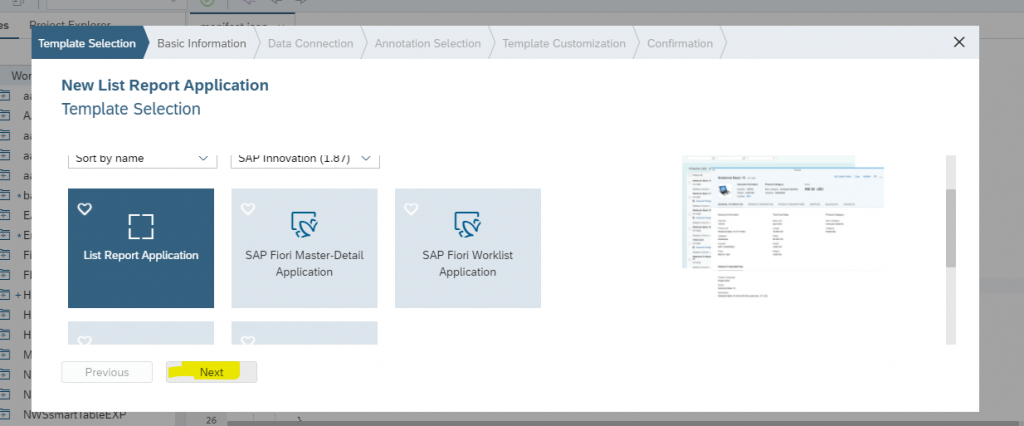Favorite the List Report Application tile heart

pos(85,209)
